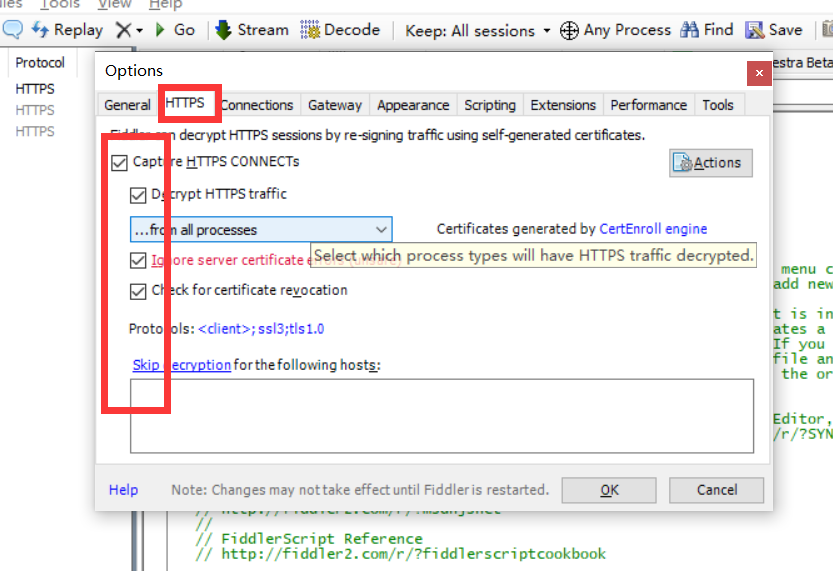
Task: Click the X remove sessions icon
Action: click(x=123, y=30)
